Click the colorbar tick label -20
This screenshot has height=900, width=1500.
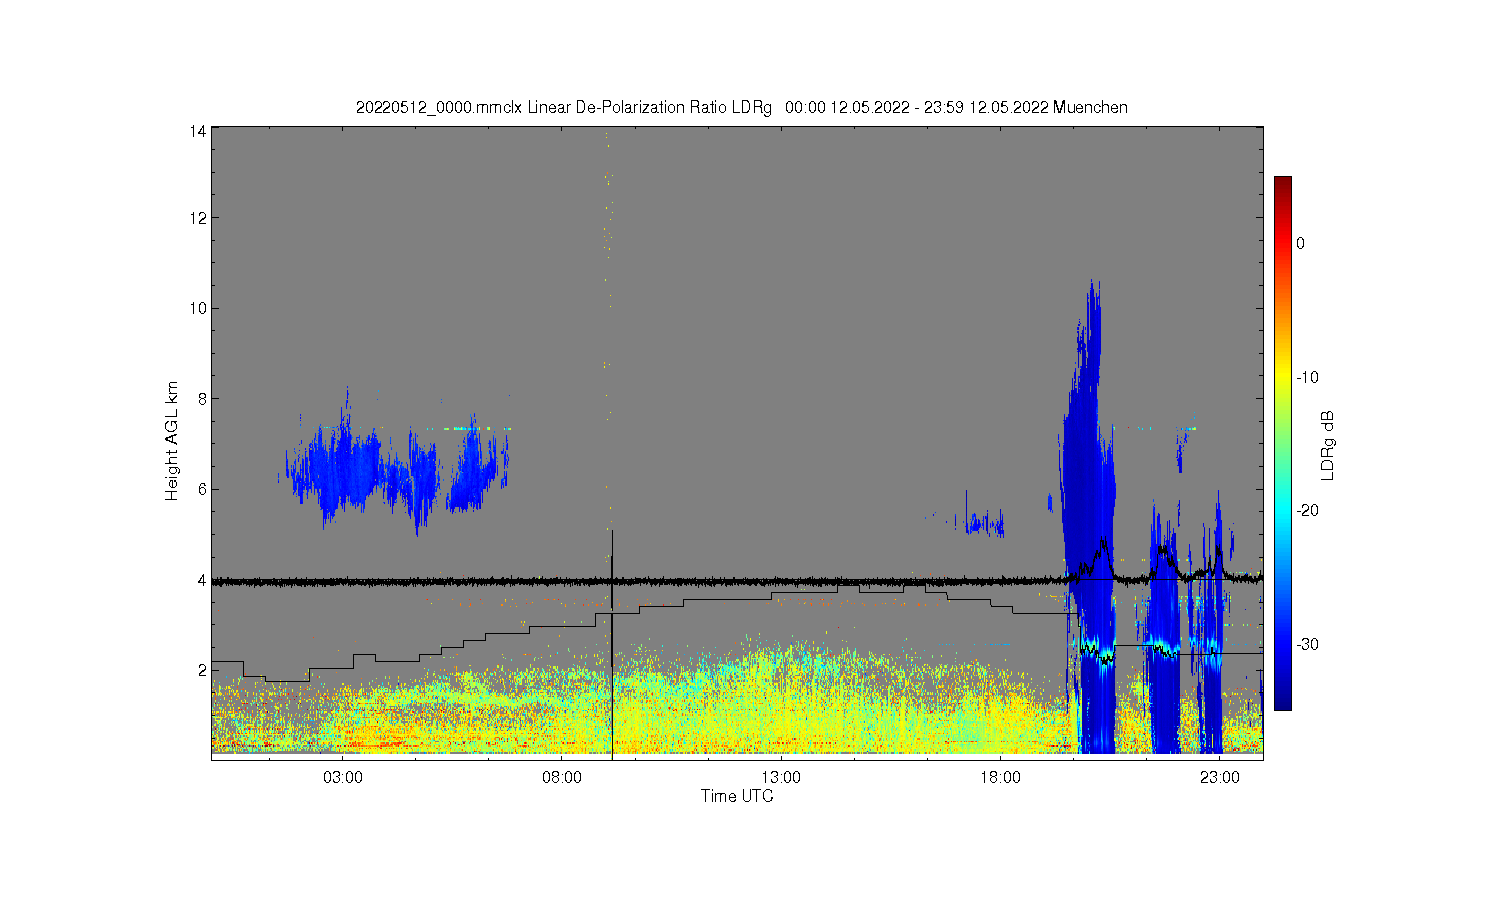coord(1307,510)
